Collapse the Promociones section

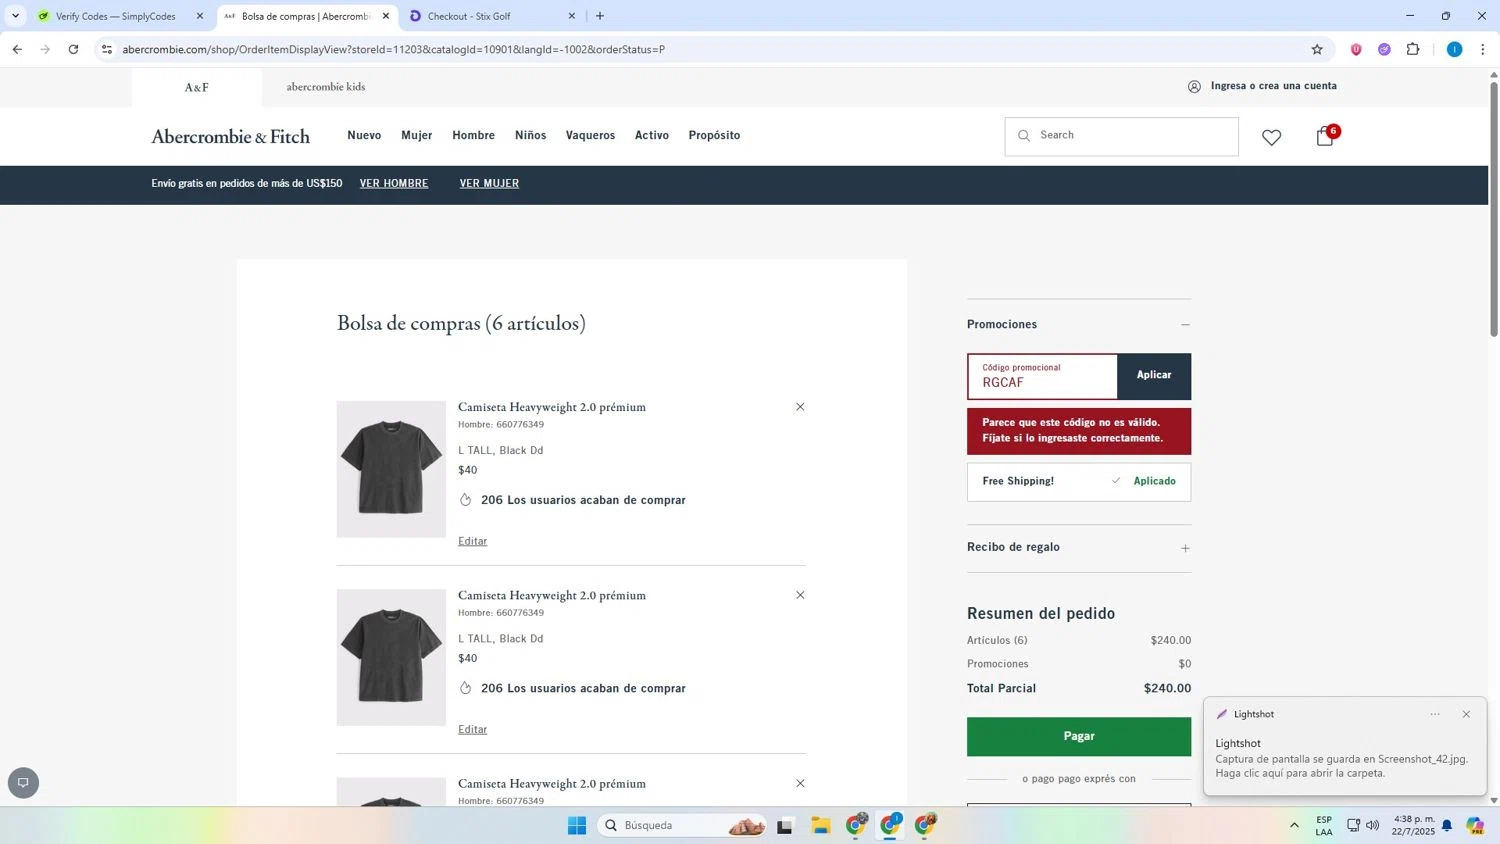[1185, 325]
